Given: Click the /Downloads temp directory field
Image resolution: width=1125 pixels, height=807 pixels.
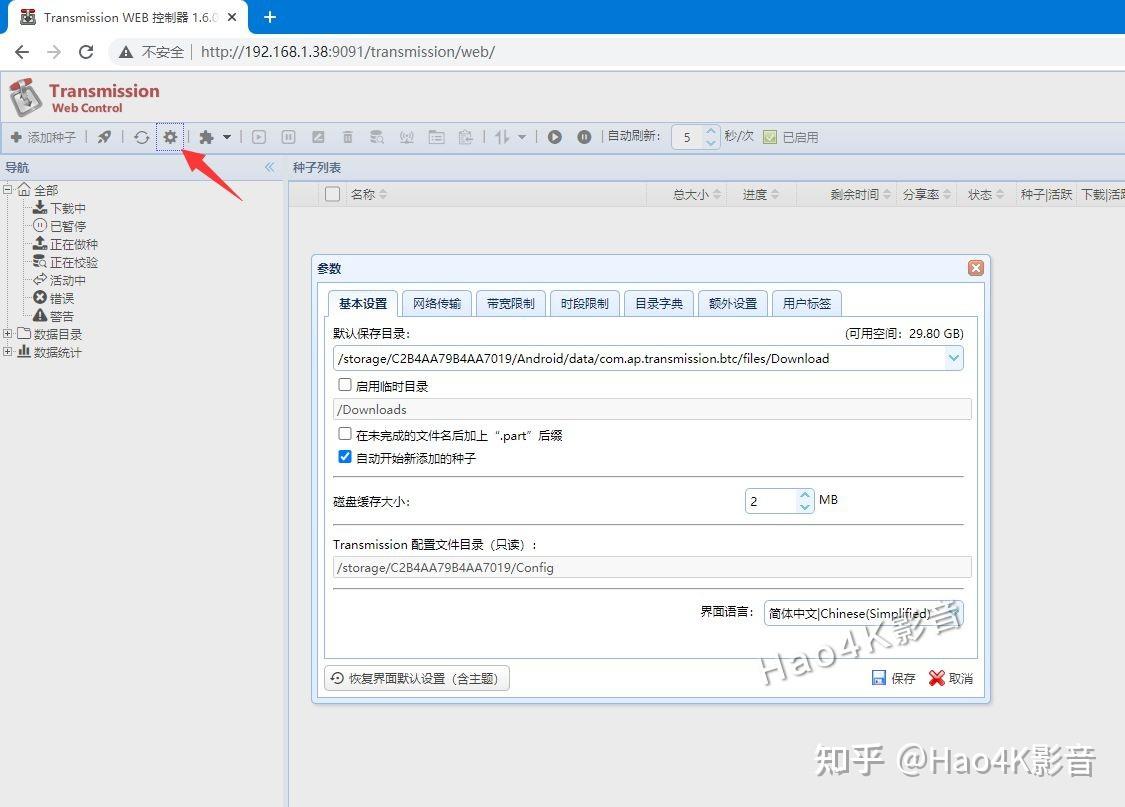Looking at the screenshot, I should click(652, 410).
